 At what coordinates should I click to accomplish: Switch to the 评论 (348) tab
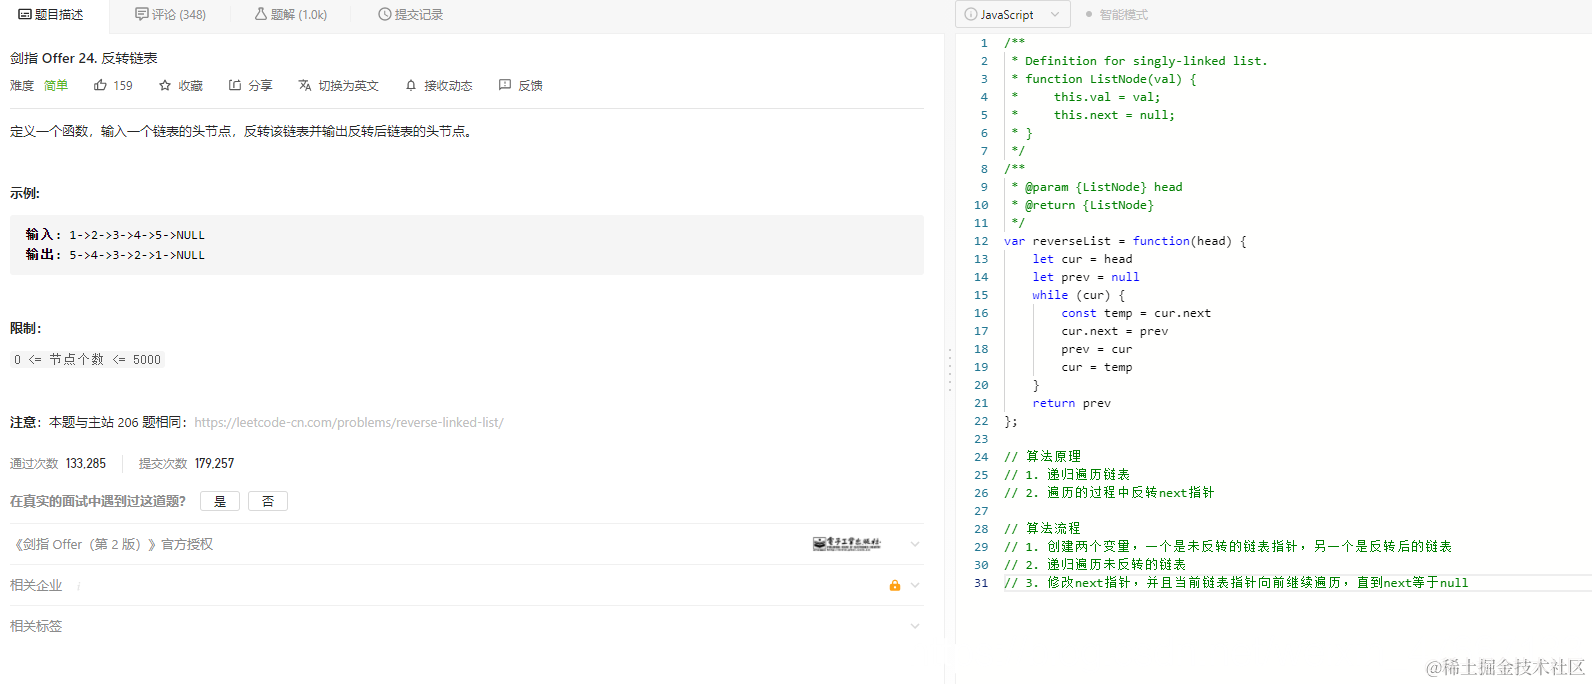(x=171, y=15)
